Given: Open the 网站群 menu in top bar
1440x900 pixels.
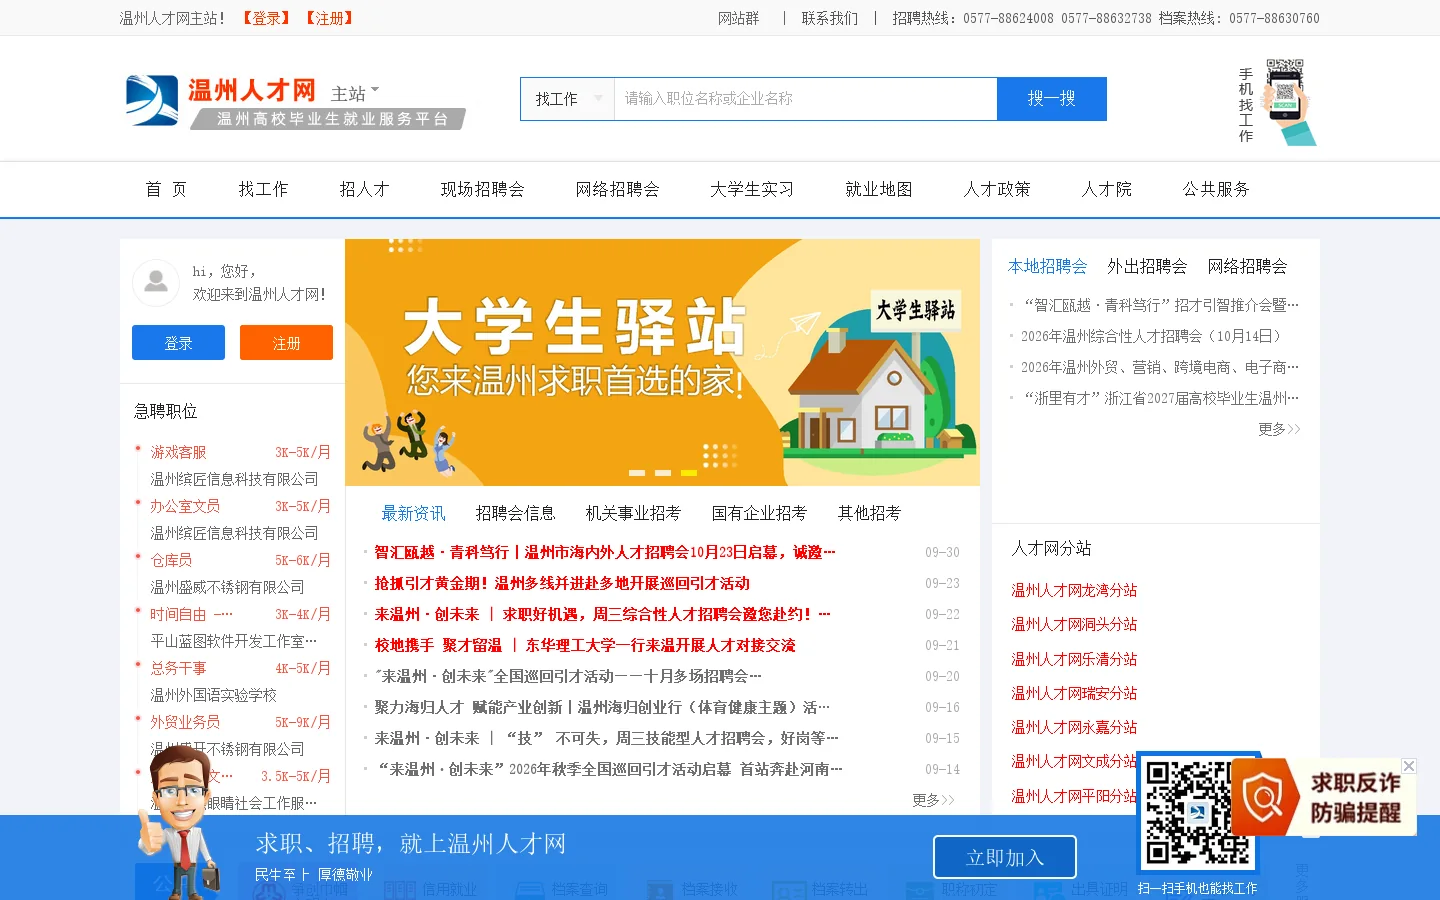Looking at the screenshot, I should pos(739,18).
